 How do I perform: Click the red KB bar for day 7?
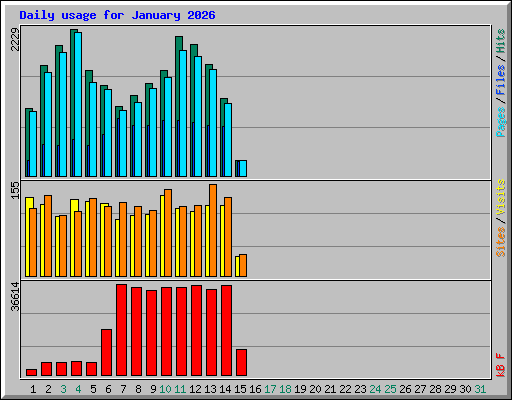click(121, 330)
